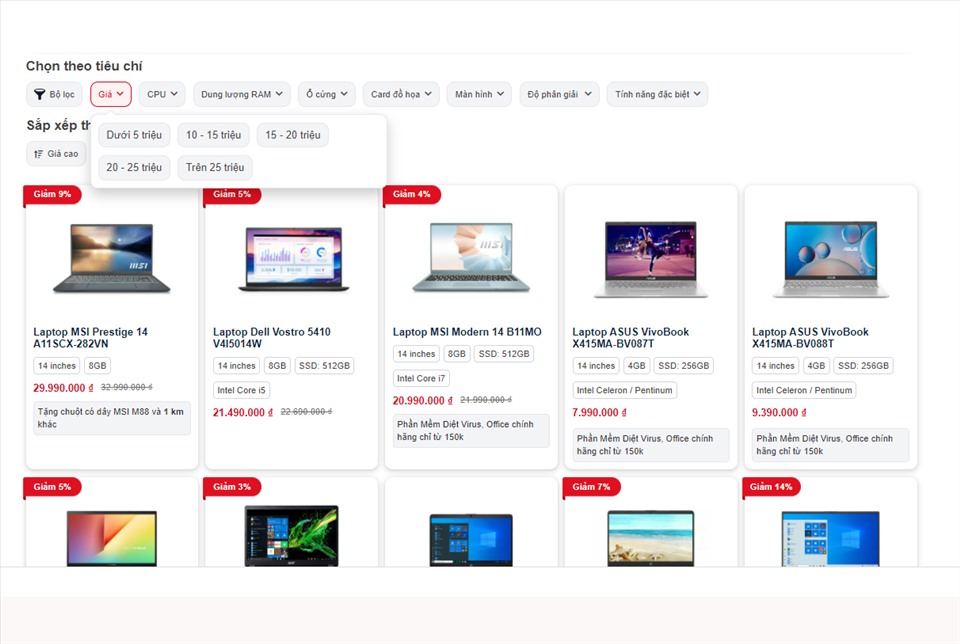Select the Dưới 5 triệu price option
960x644 pixels.
pyautogui.click(x=134, y=135)
